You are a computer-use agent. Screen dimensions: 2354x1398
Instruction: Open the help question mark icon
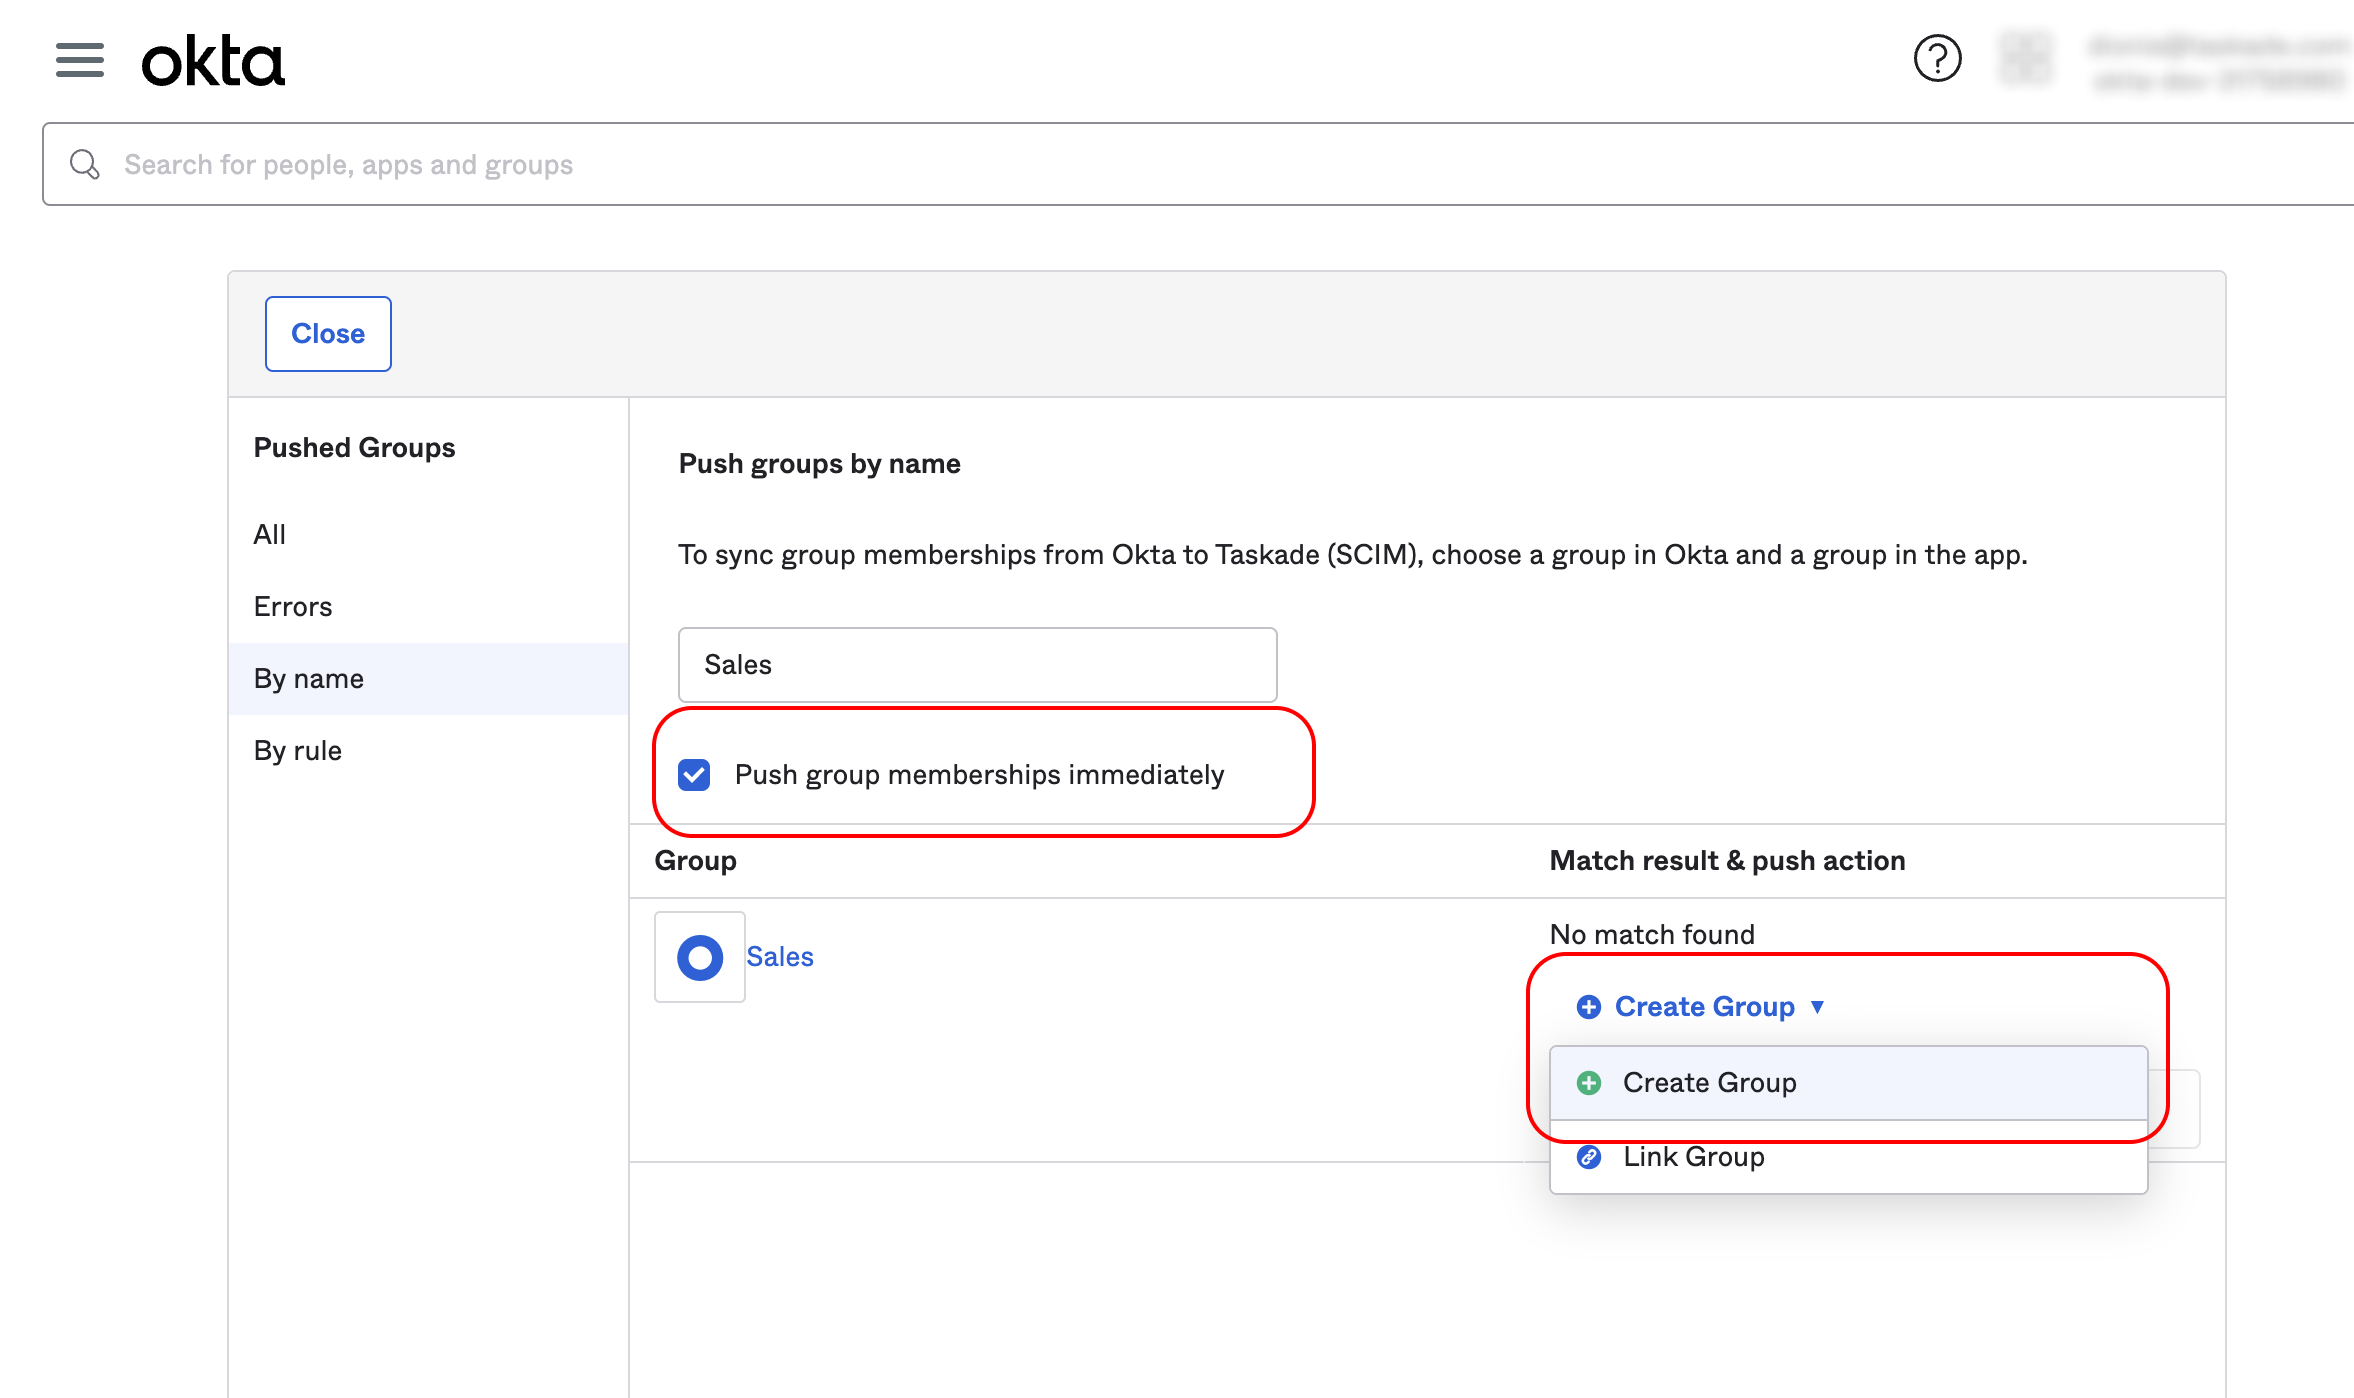[x=1937, y=59]
